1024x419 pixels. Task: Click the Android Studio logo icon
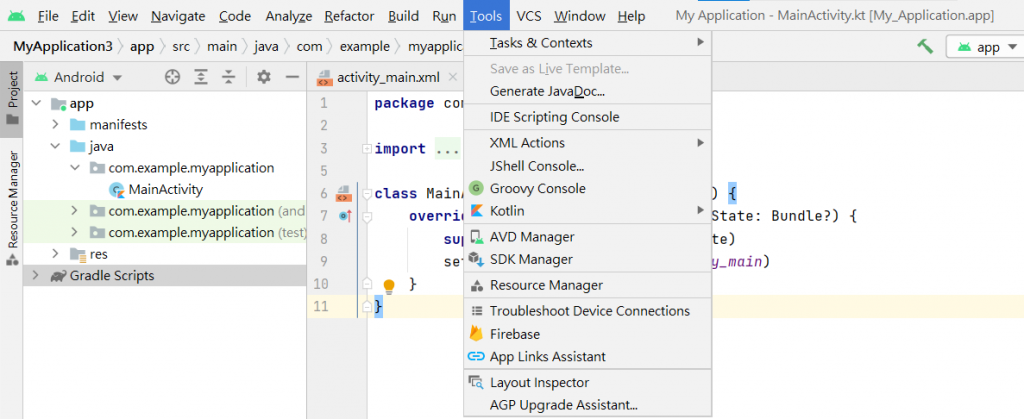[16, 16]
